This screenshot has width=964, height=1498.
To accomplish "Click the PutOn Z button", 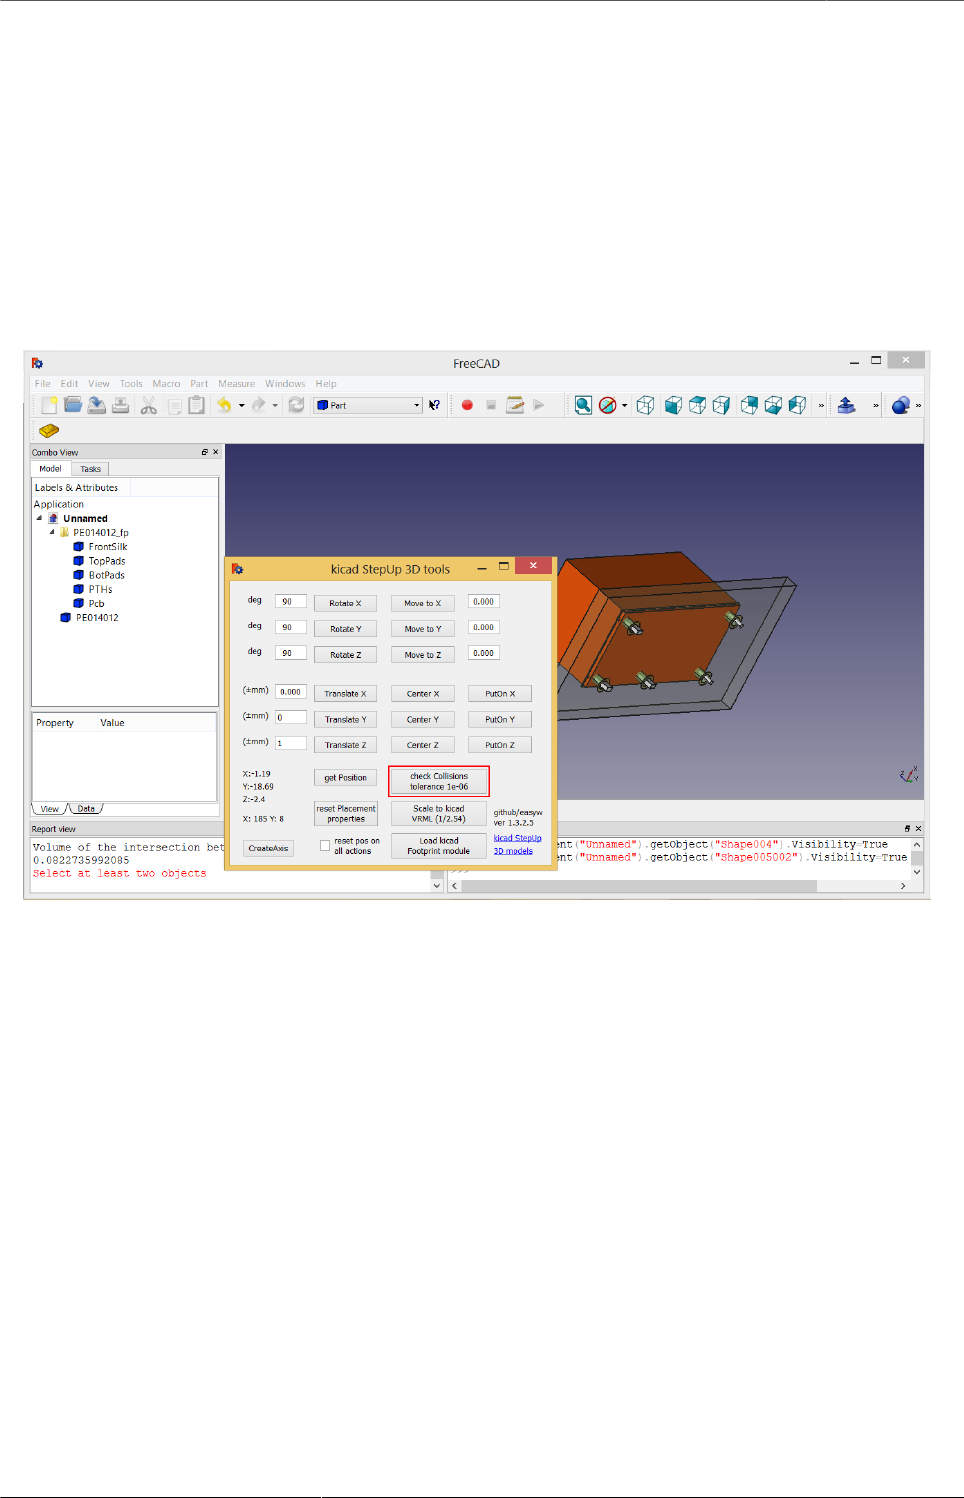I will click(x=500, y=745).
